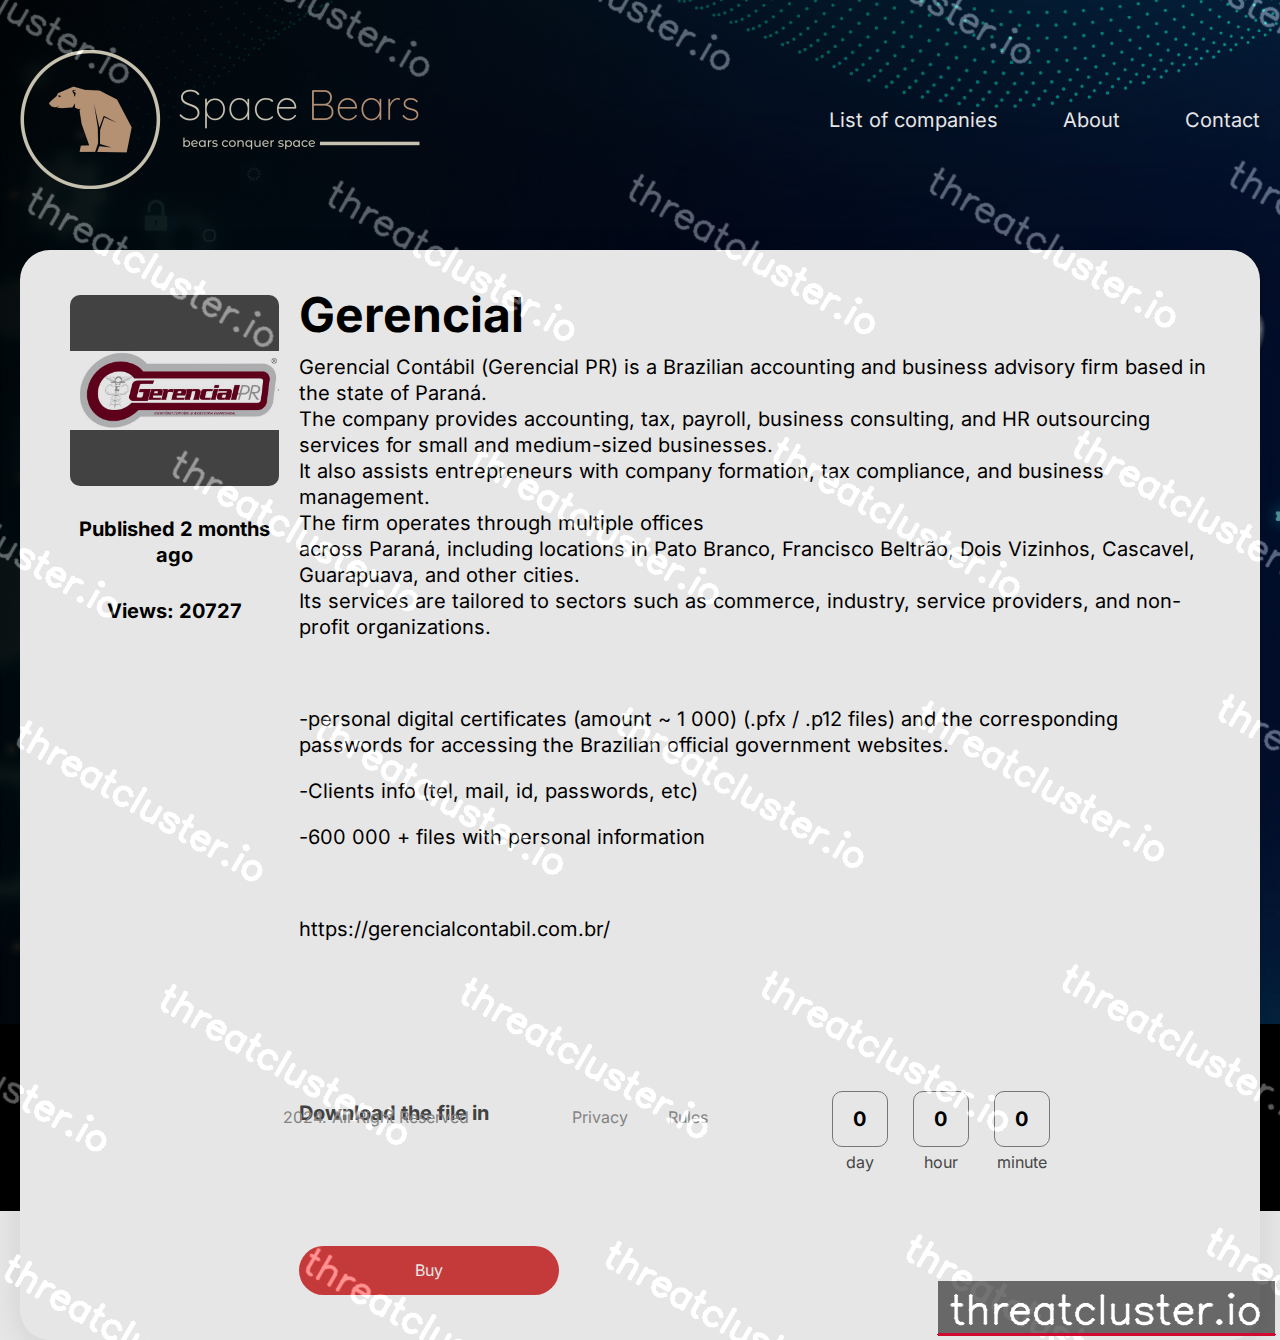
Task: Click the hour countdown box
Action: click(941, 1119)
